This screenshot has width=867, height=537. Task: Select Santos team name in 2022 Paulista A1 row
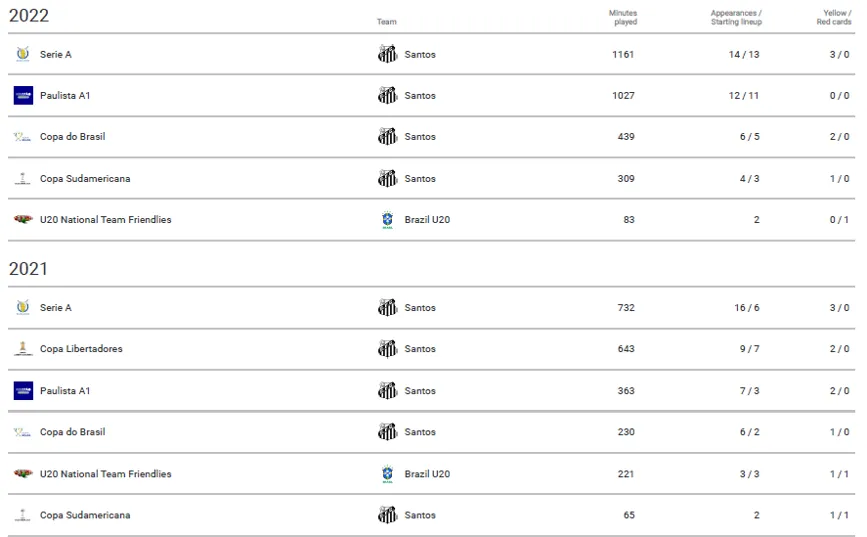tap(420, 96)
